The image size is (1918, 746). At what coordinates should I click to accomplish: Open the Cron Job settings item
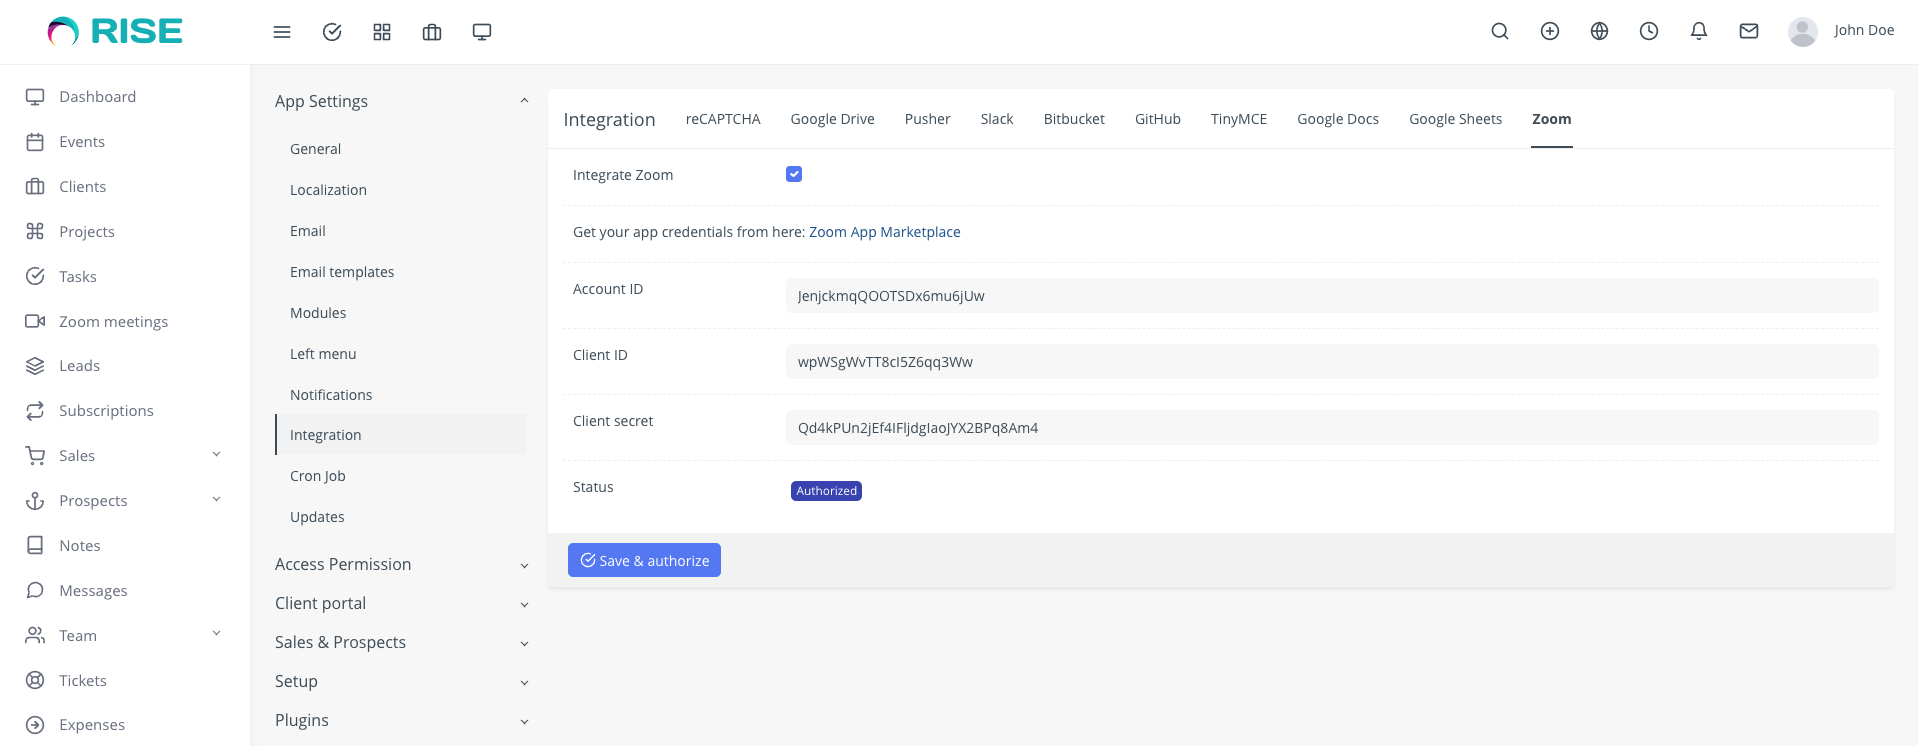[x=317, y=476]
